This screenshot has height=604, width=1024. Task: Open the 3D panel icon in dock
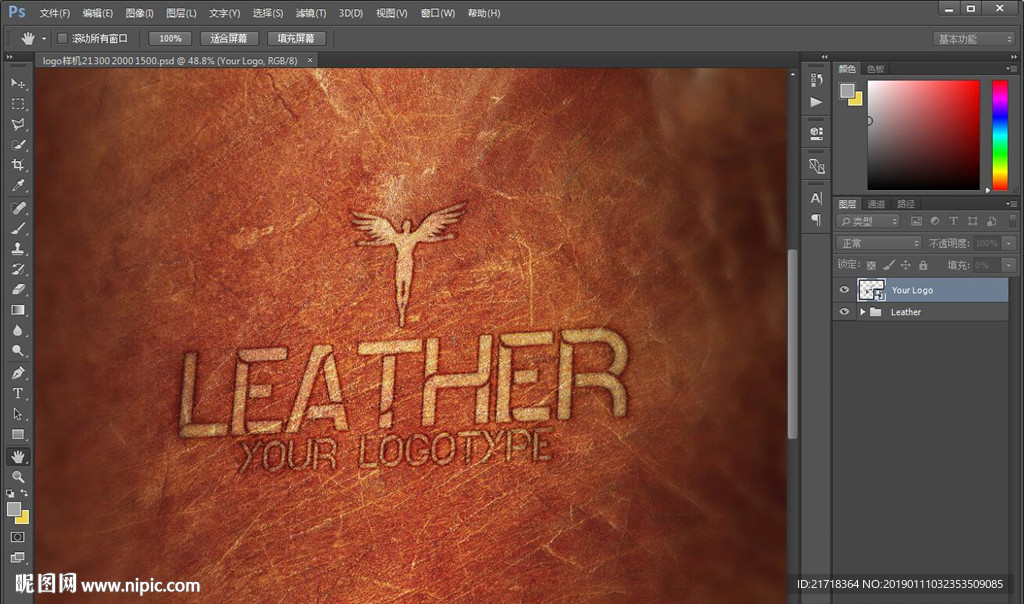coord(816,133)
